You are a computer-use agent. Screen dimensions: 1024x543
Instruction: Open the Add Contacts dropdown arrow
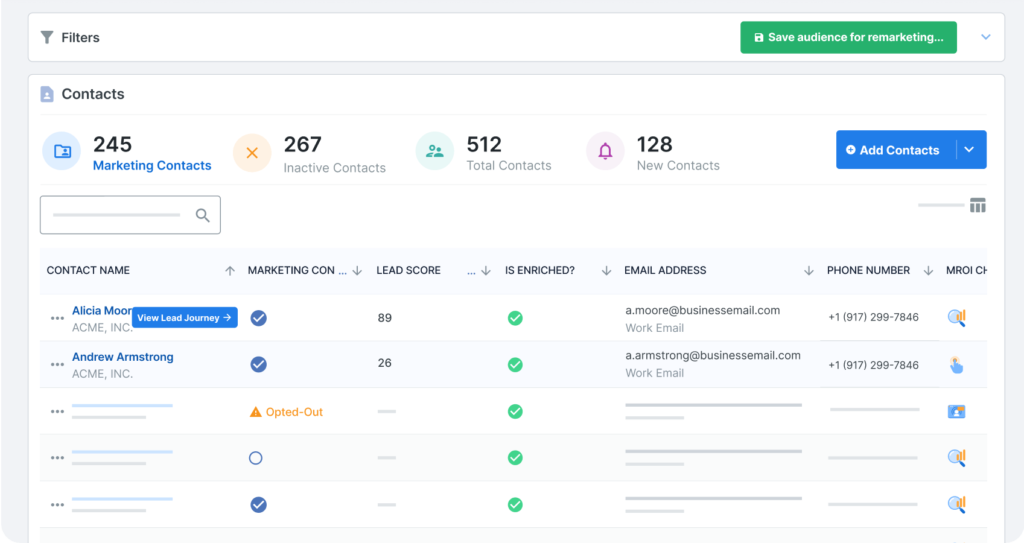[x=970, y=150]
